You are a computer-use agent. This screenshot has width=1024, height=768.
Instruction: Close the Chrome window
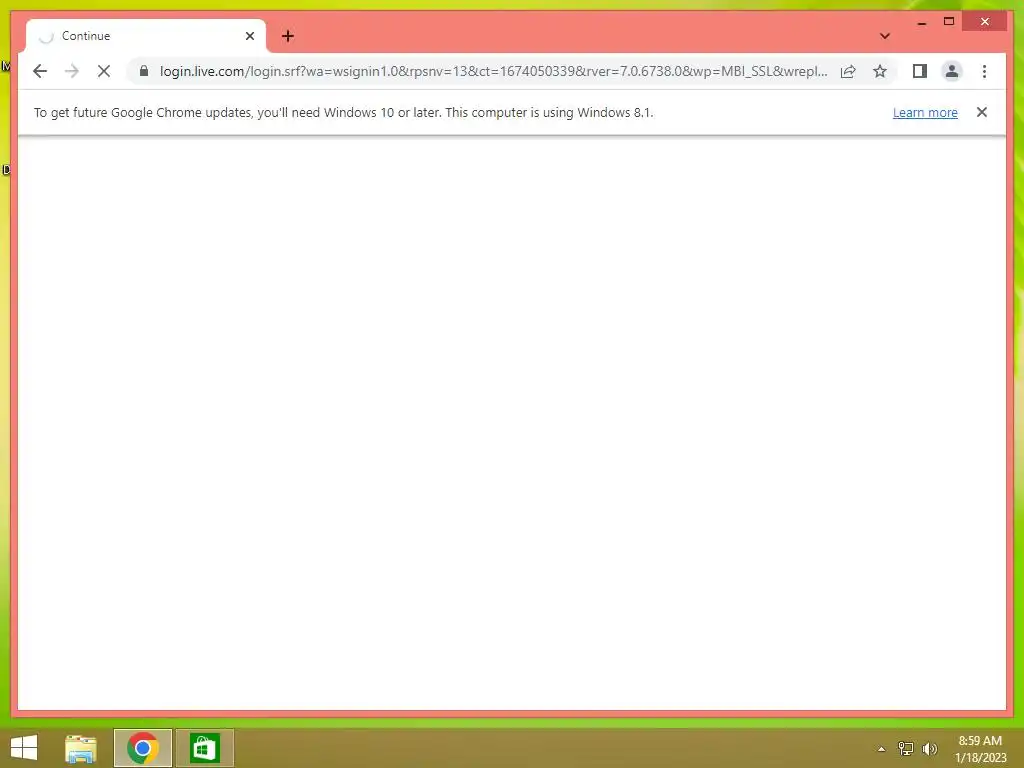pos(985,22)
